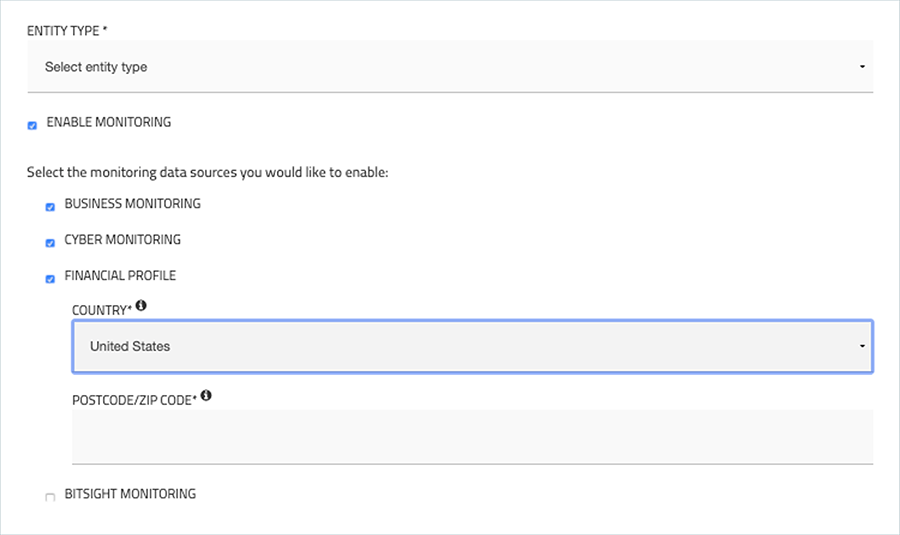Click the info icon beside Postcode/Zip Code

(206, 396)
